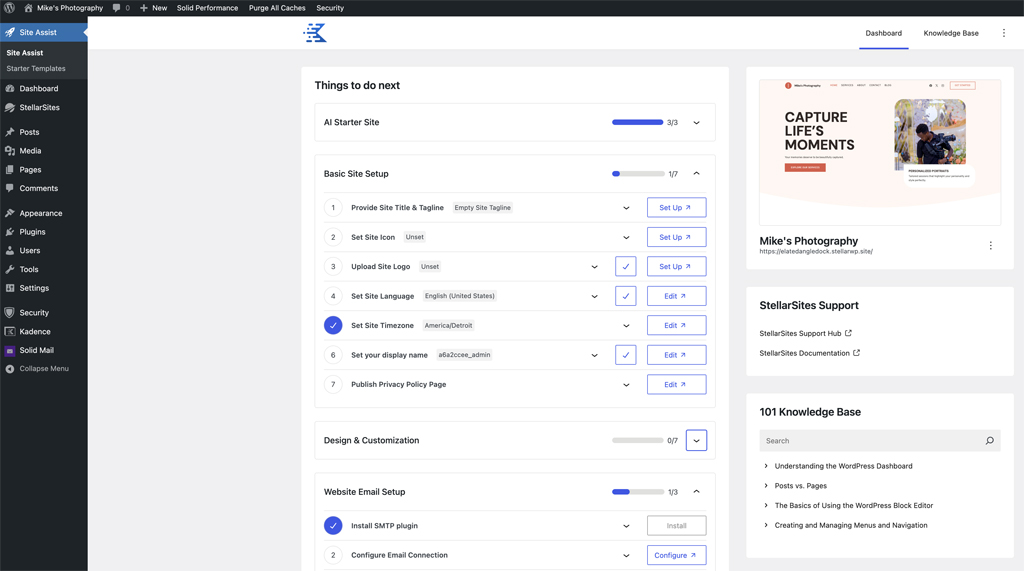Screen dimensions: 1024x571
Task: Click the AI Starter Site progress bar
Action: pyautogui.click(x=637, y=122)
